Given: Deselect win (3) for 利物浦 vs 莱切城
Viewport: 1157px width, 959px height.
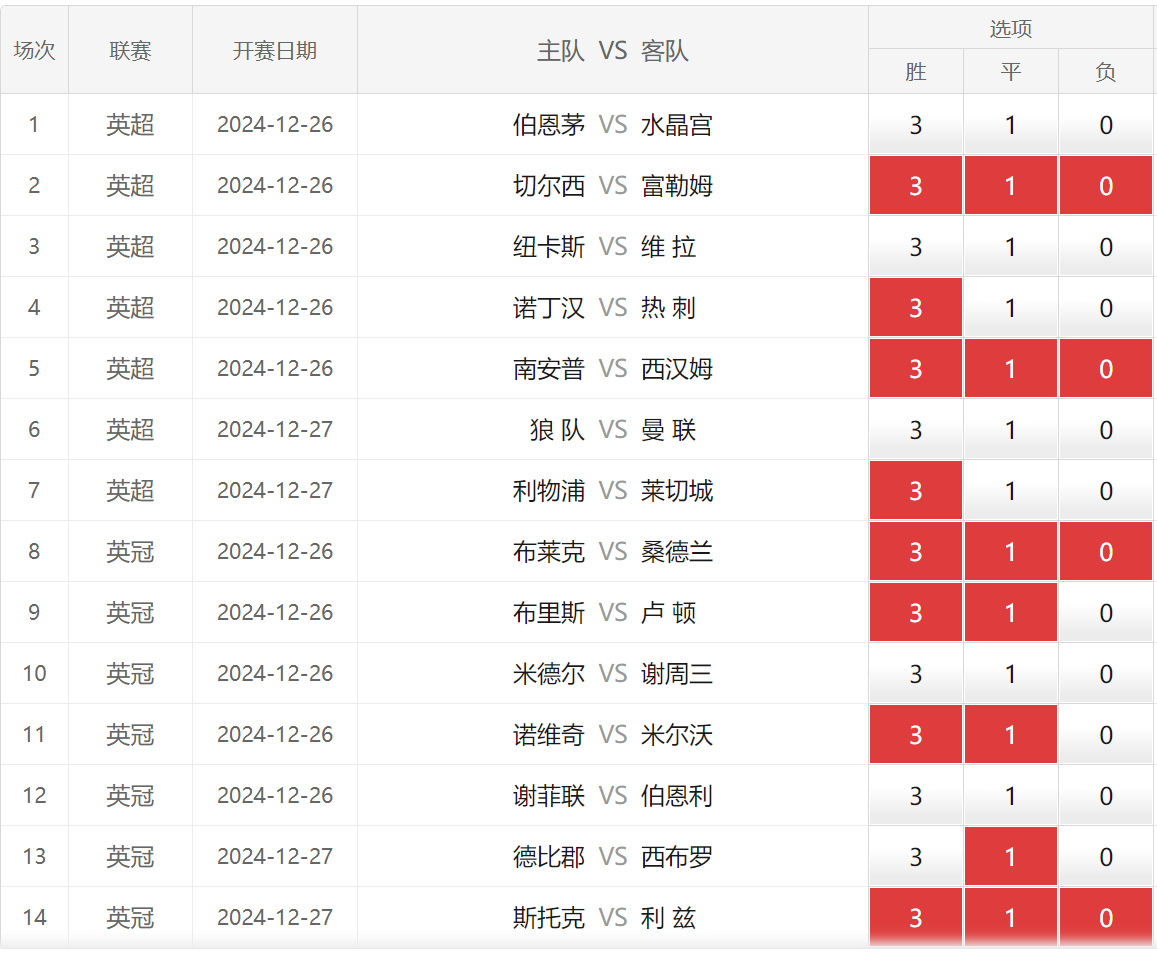Looking at the screenshot, I should click(916, 491).
